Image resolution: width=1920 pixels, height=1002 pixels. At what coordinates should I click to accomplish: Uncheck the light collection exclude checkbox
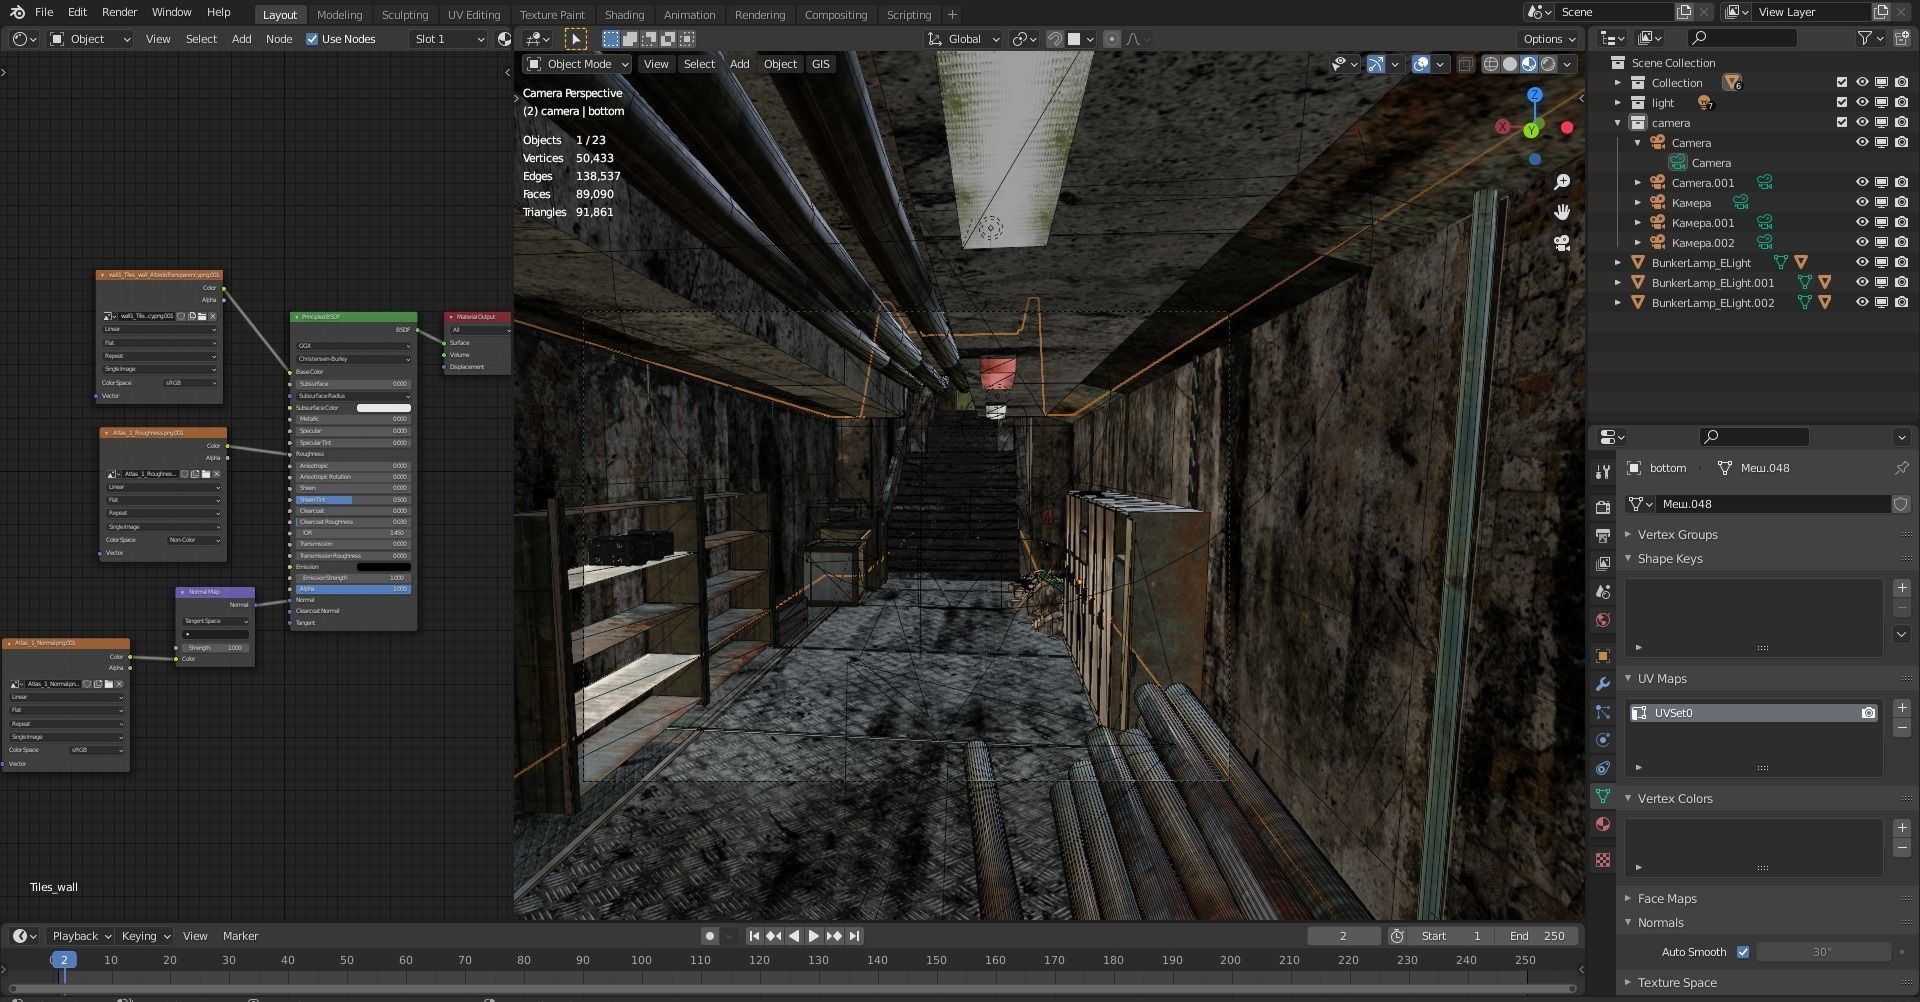click(1842, 103)
